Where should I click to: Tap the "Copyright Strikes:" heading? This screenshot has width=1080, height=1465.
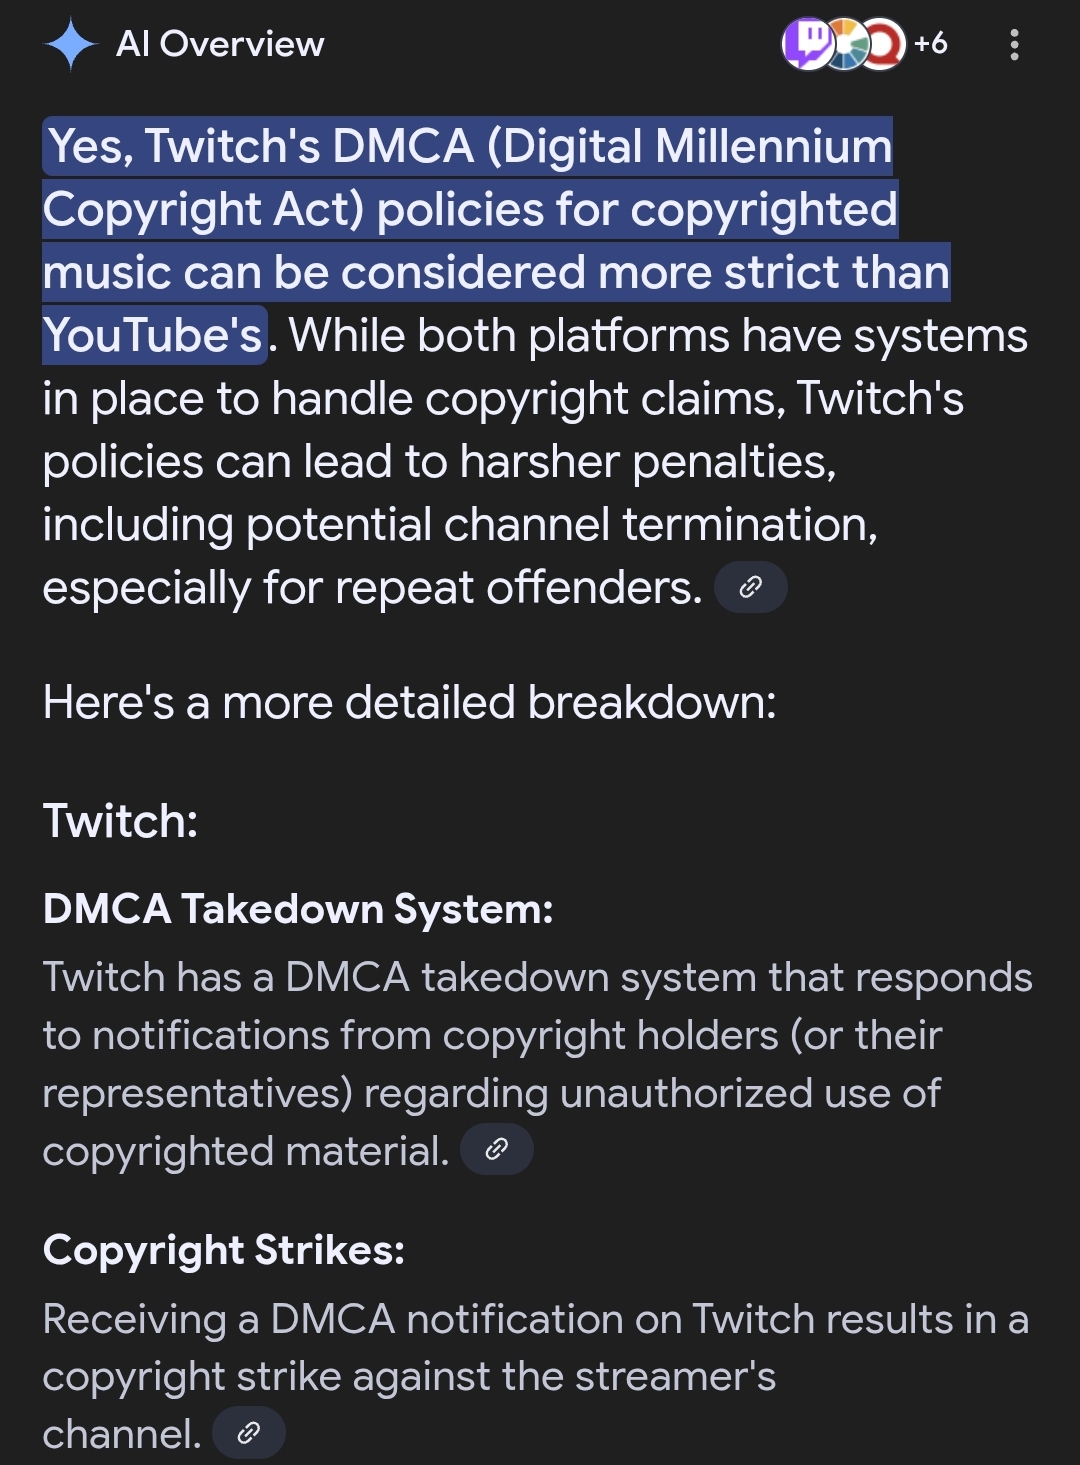(x=224, y=1250)
